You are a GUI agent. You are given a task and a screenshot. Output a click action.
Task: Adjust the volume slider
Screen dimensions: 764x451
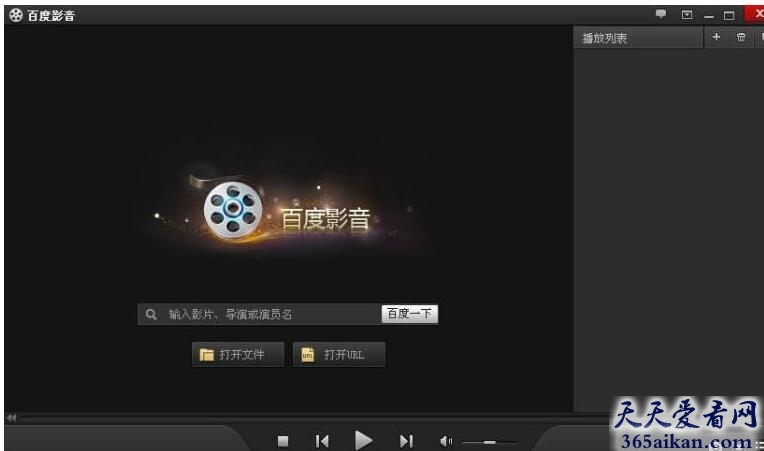(489, 442)
